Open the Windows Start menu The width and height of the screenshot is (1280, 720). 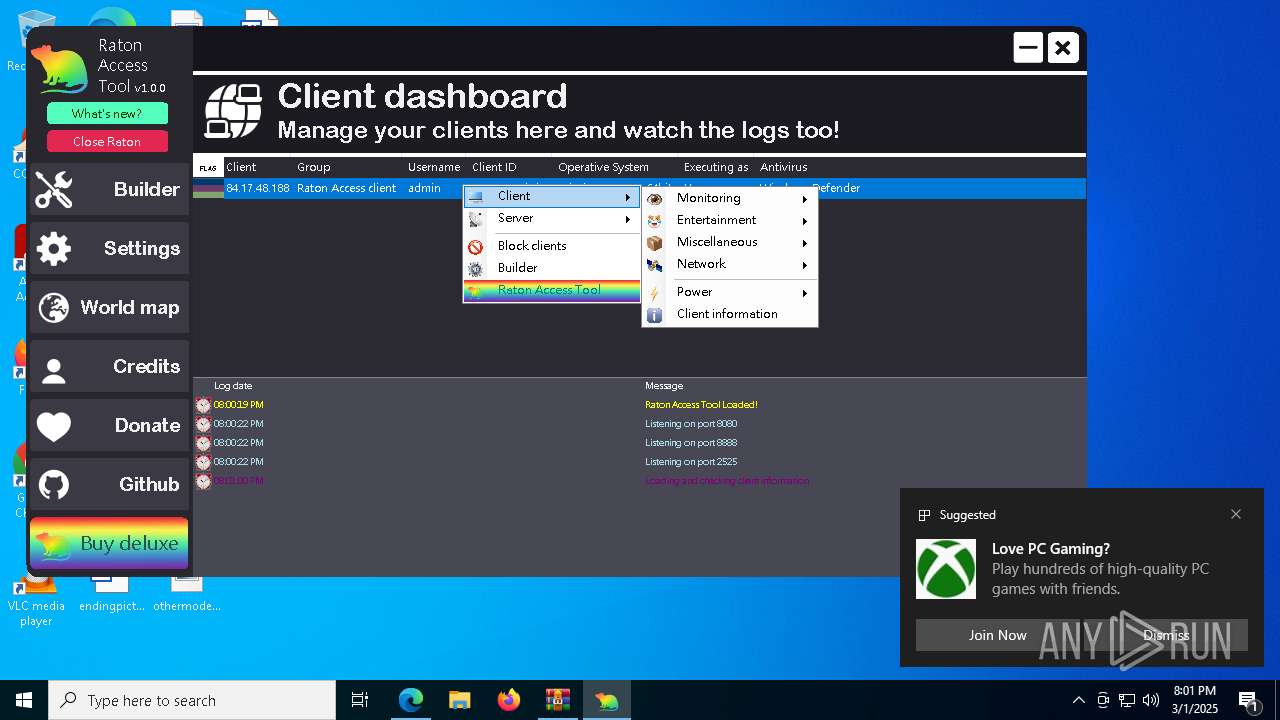pyautogui.click(x=24, y=700)
